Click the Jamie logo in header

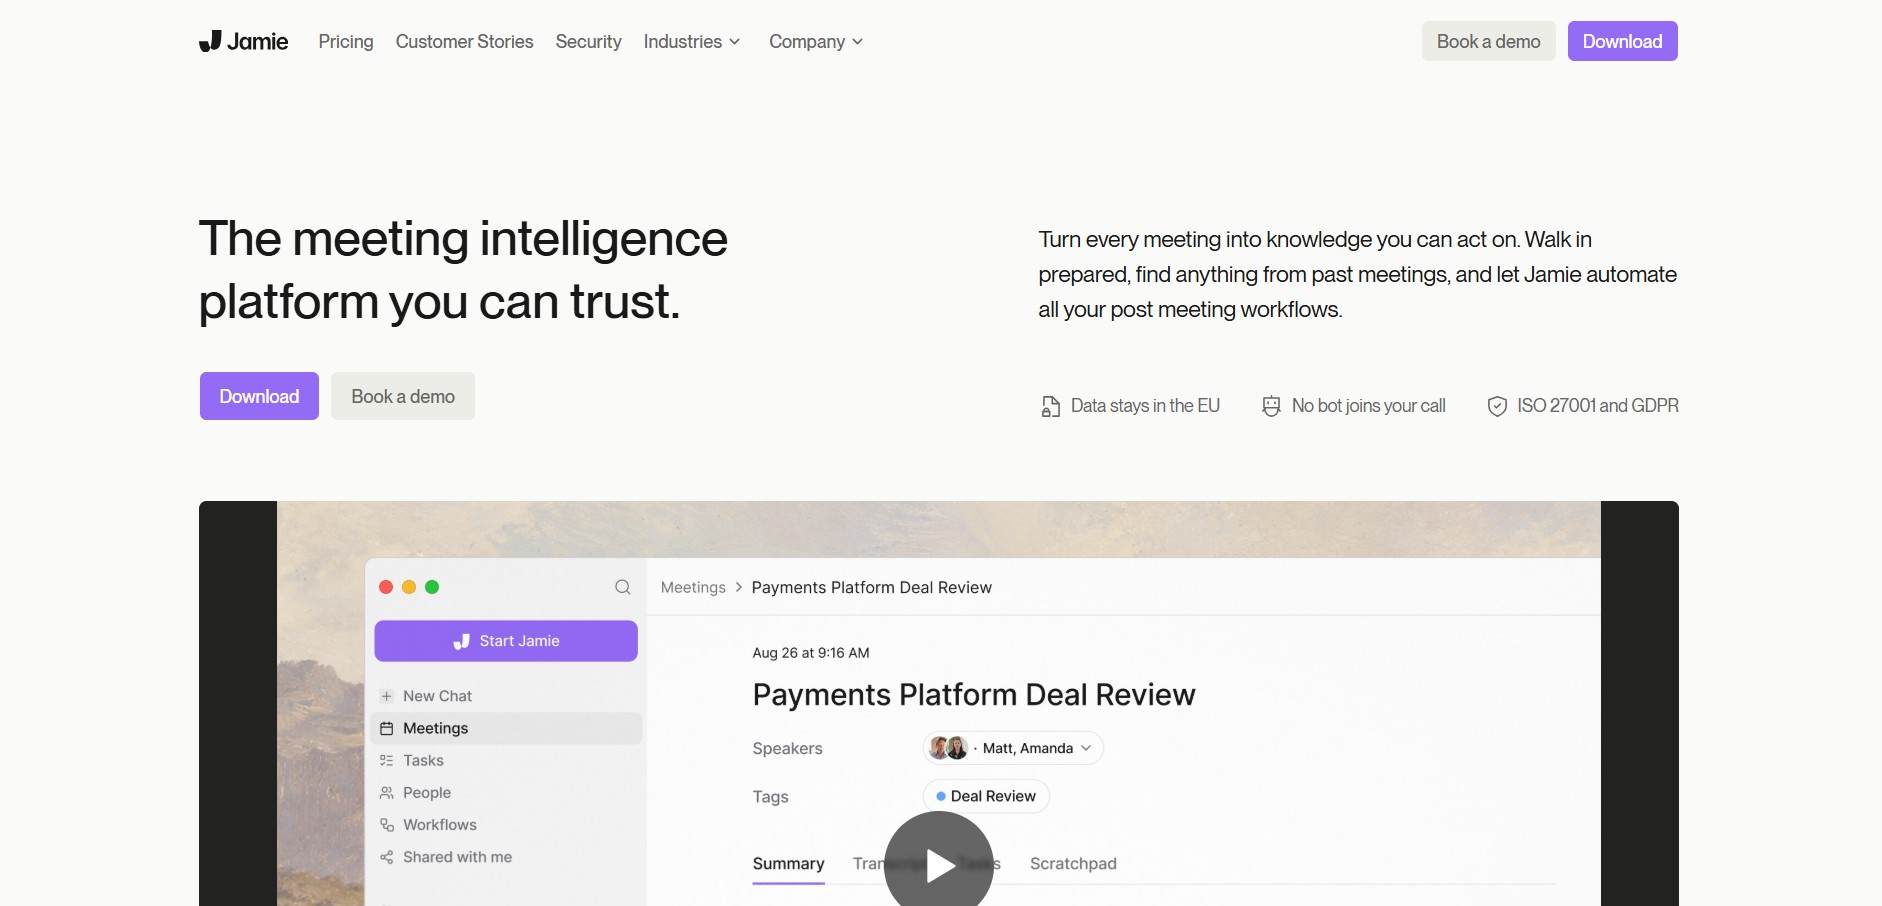(244, 41)
